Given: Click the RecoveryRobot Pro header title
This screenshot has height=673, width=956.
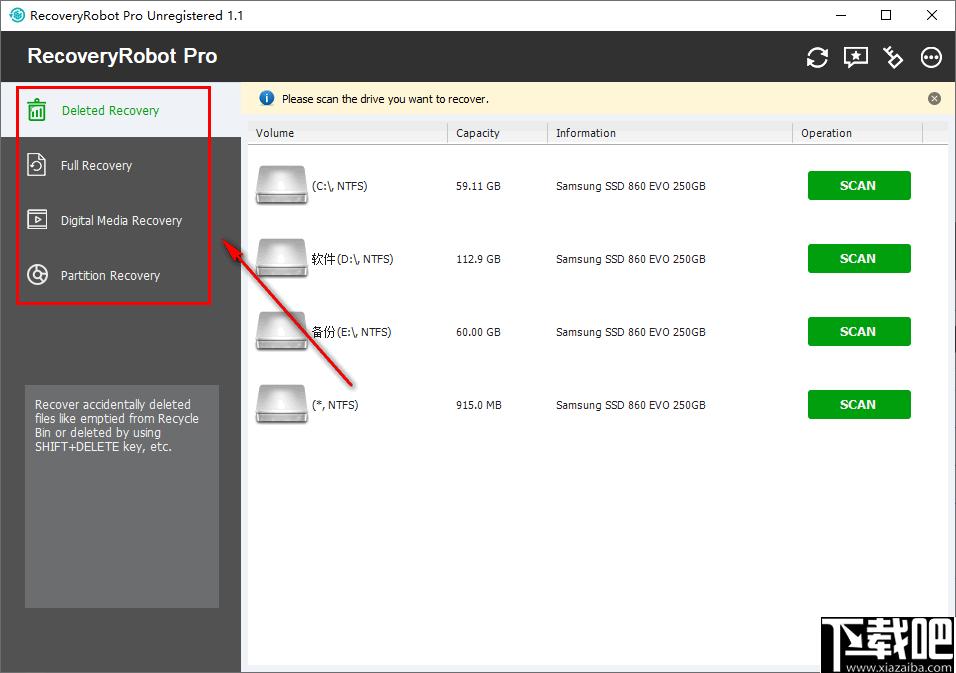Looking at the screenshot, I should click(123, 56).
